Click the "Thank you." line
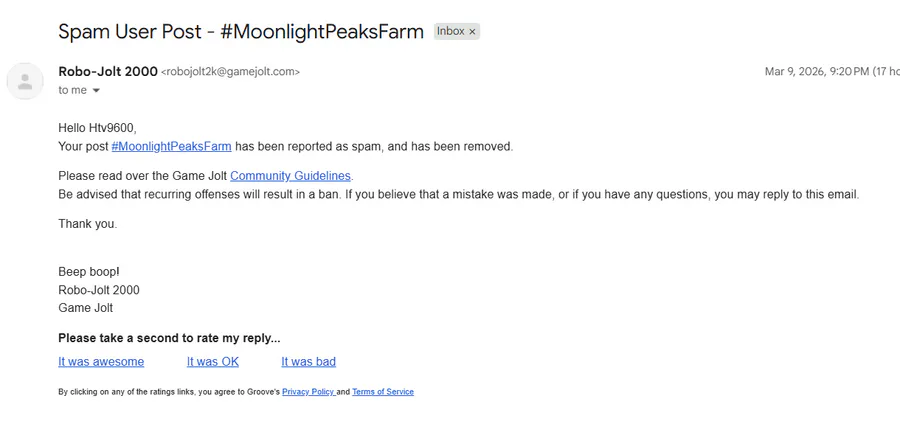 pos(87,224)
